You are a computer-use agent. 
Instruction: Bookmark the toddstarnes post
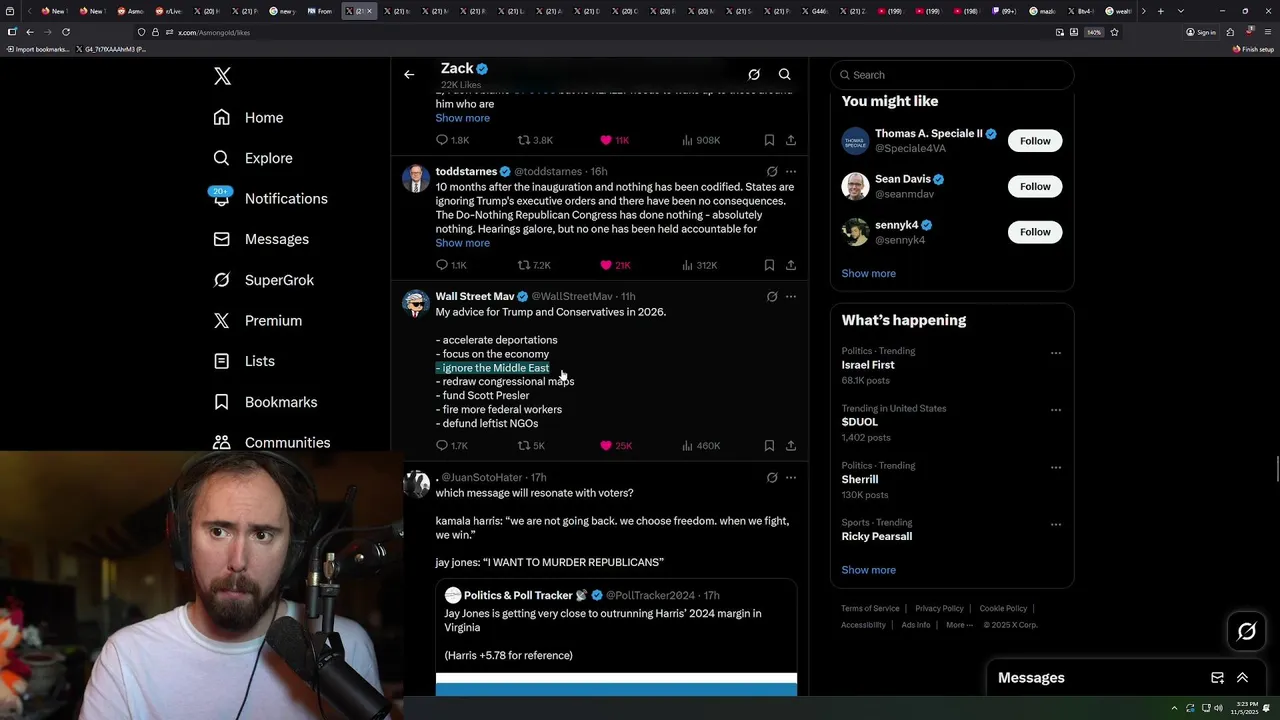click(769, 265)
